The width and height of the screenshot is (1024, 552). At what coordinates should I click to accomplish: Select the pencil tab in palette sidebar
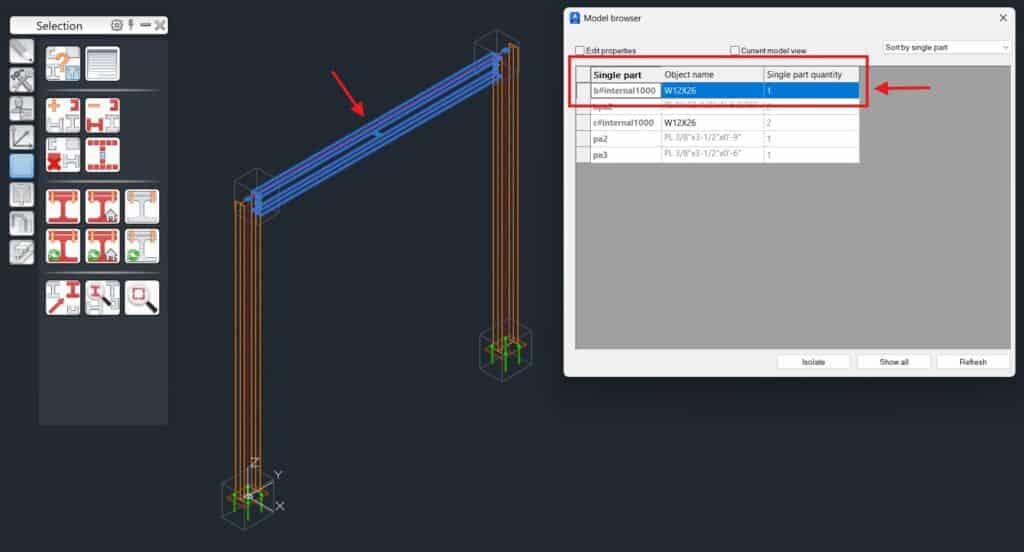coord(21,51)
